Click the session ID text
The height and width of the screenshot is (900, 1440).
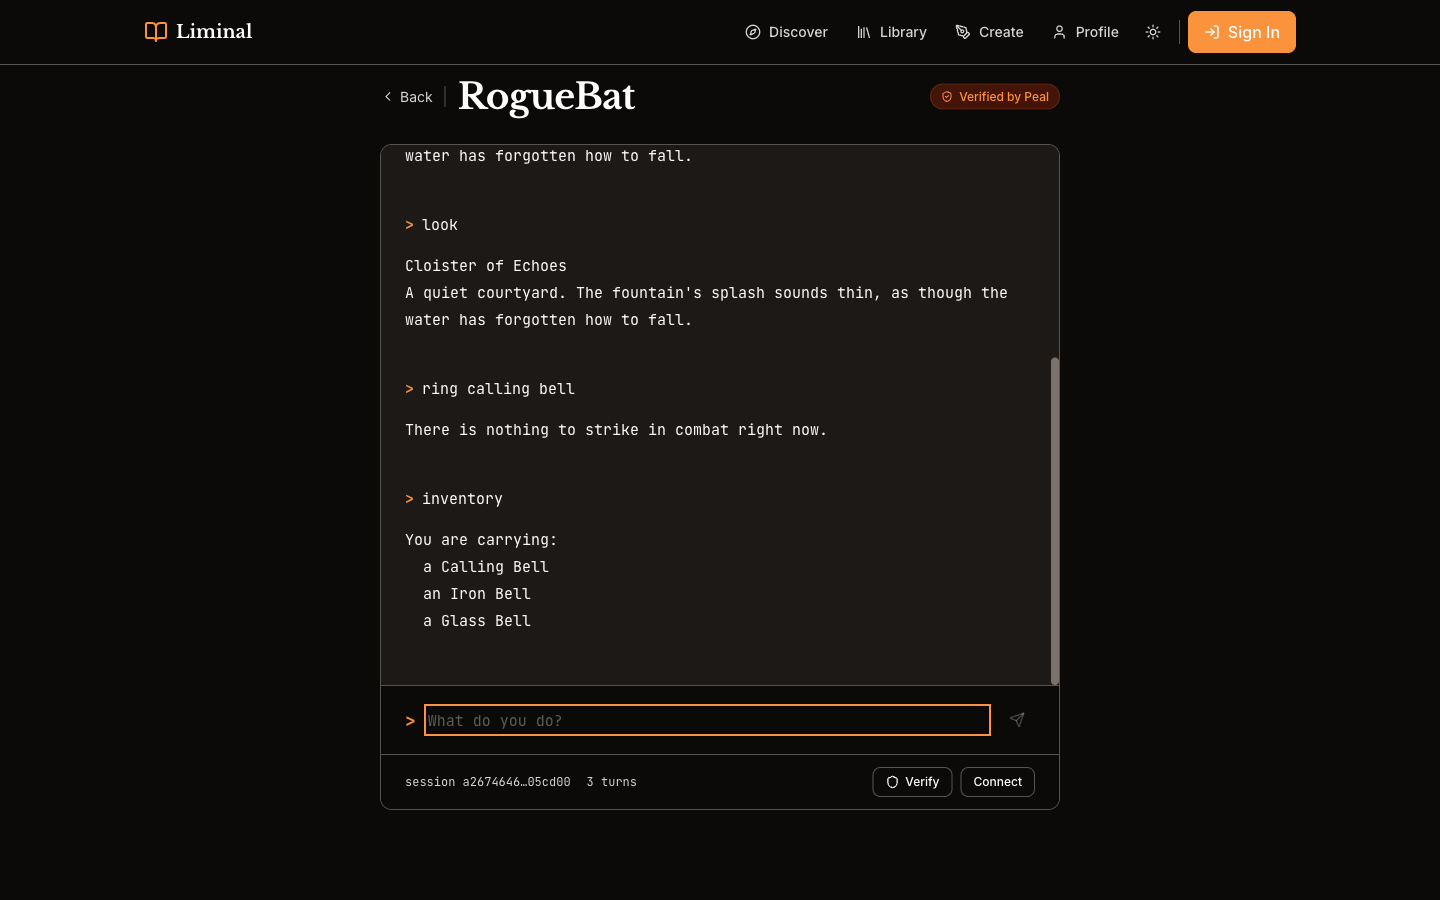(x=487, y=782)
